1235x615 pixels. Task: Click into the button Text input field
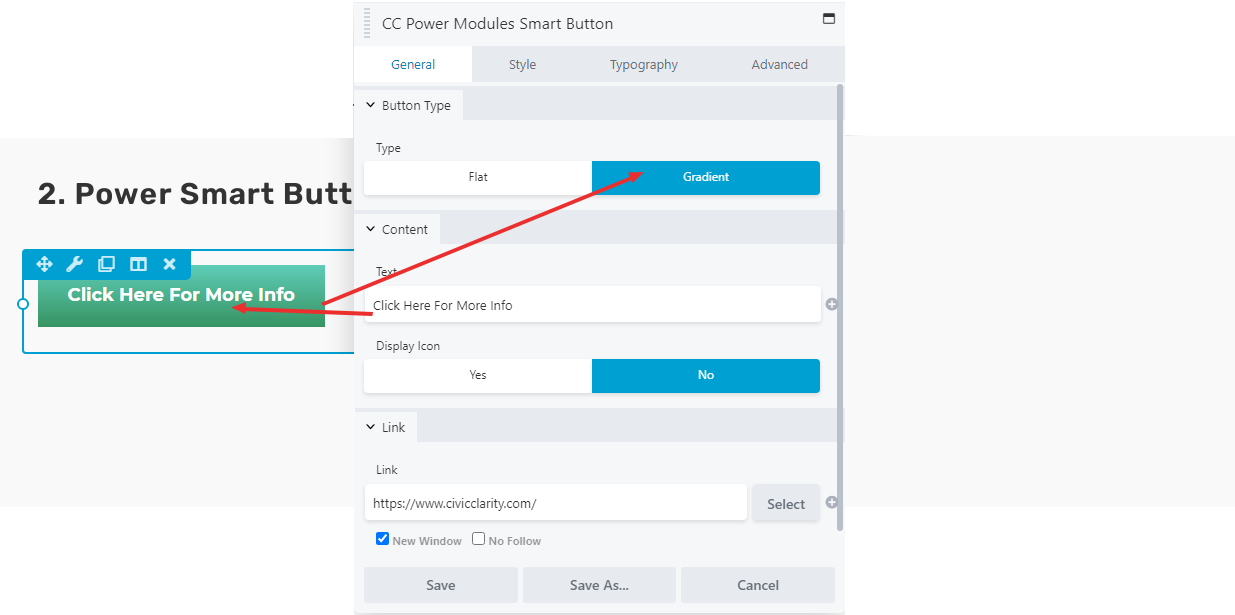pos(592,305)
